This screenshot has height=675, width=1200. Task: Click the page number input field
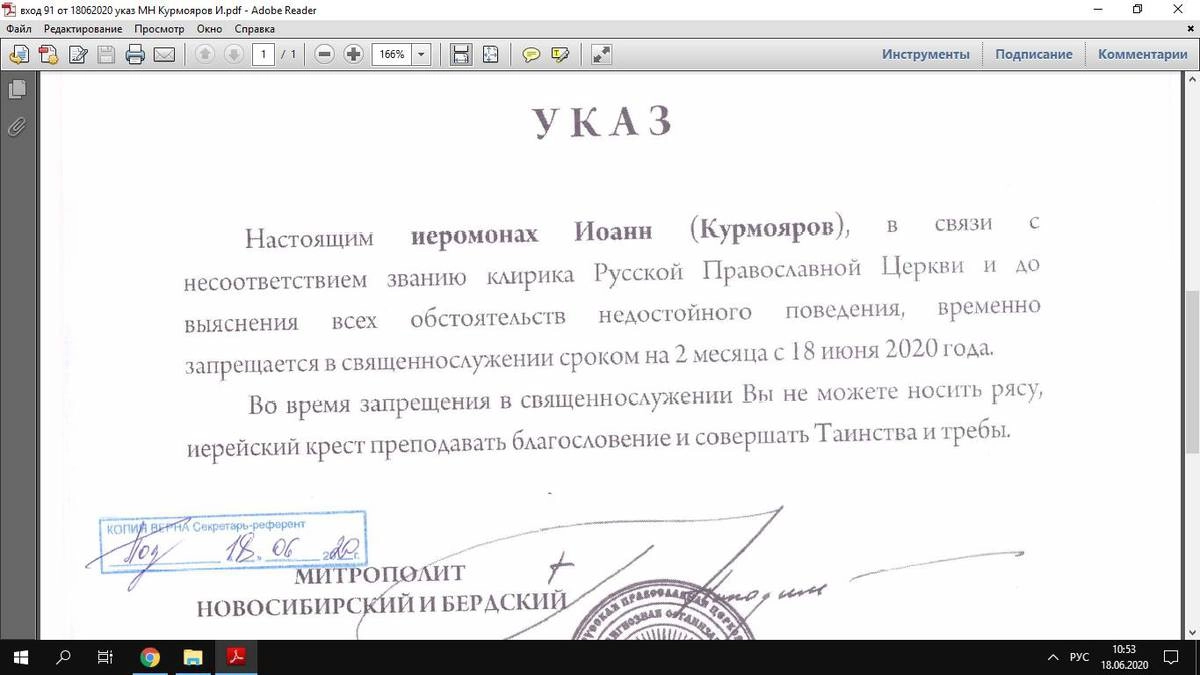pos(263,55)
